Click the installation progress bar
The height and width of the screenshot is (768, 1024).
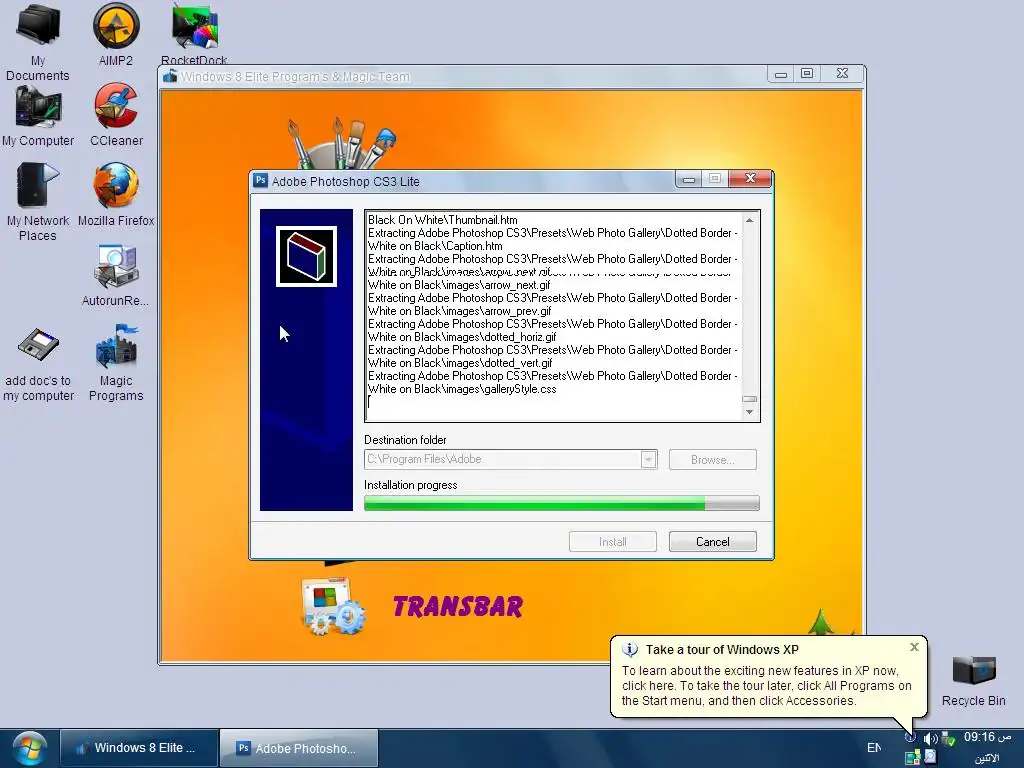click(x=562, y=503)
